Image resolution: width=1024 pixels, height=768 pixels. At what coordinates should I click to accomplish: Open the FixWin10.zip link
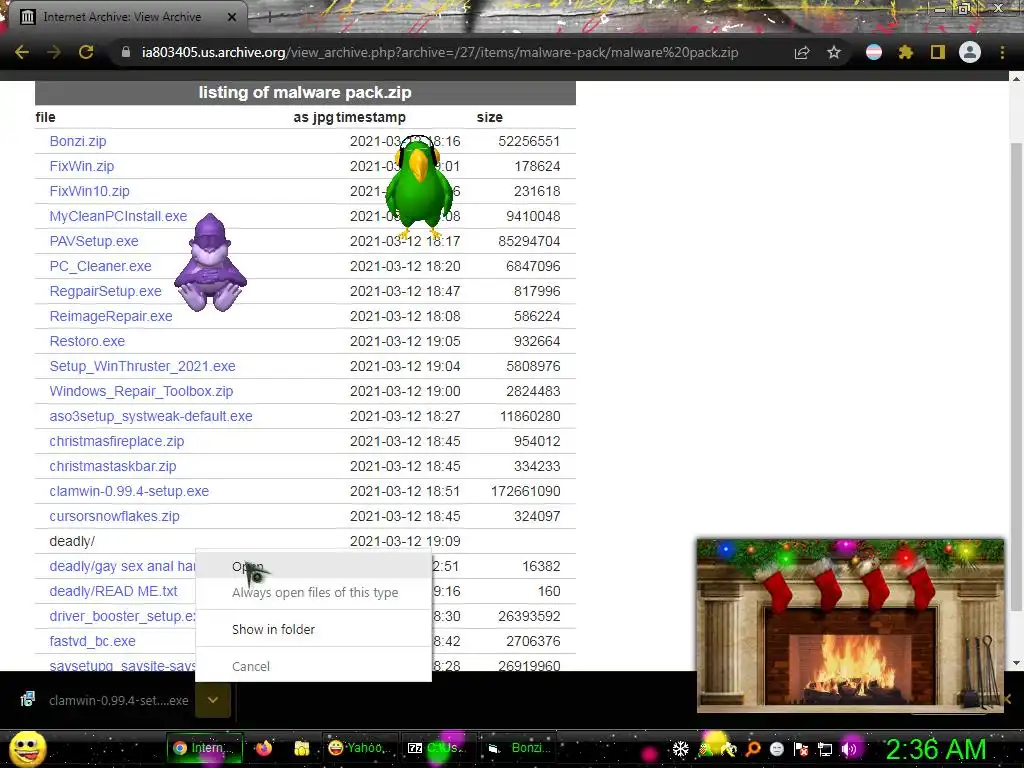89,191
